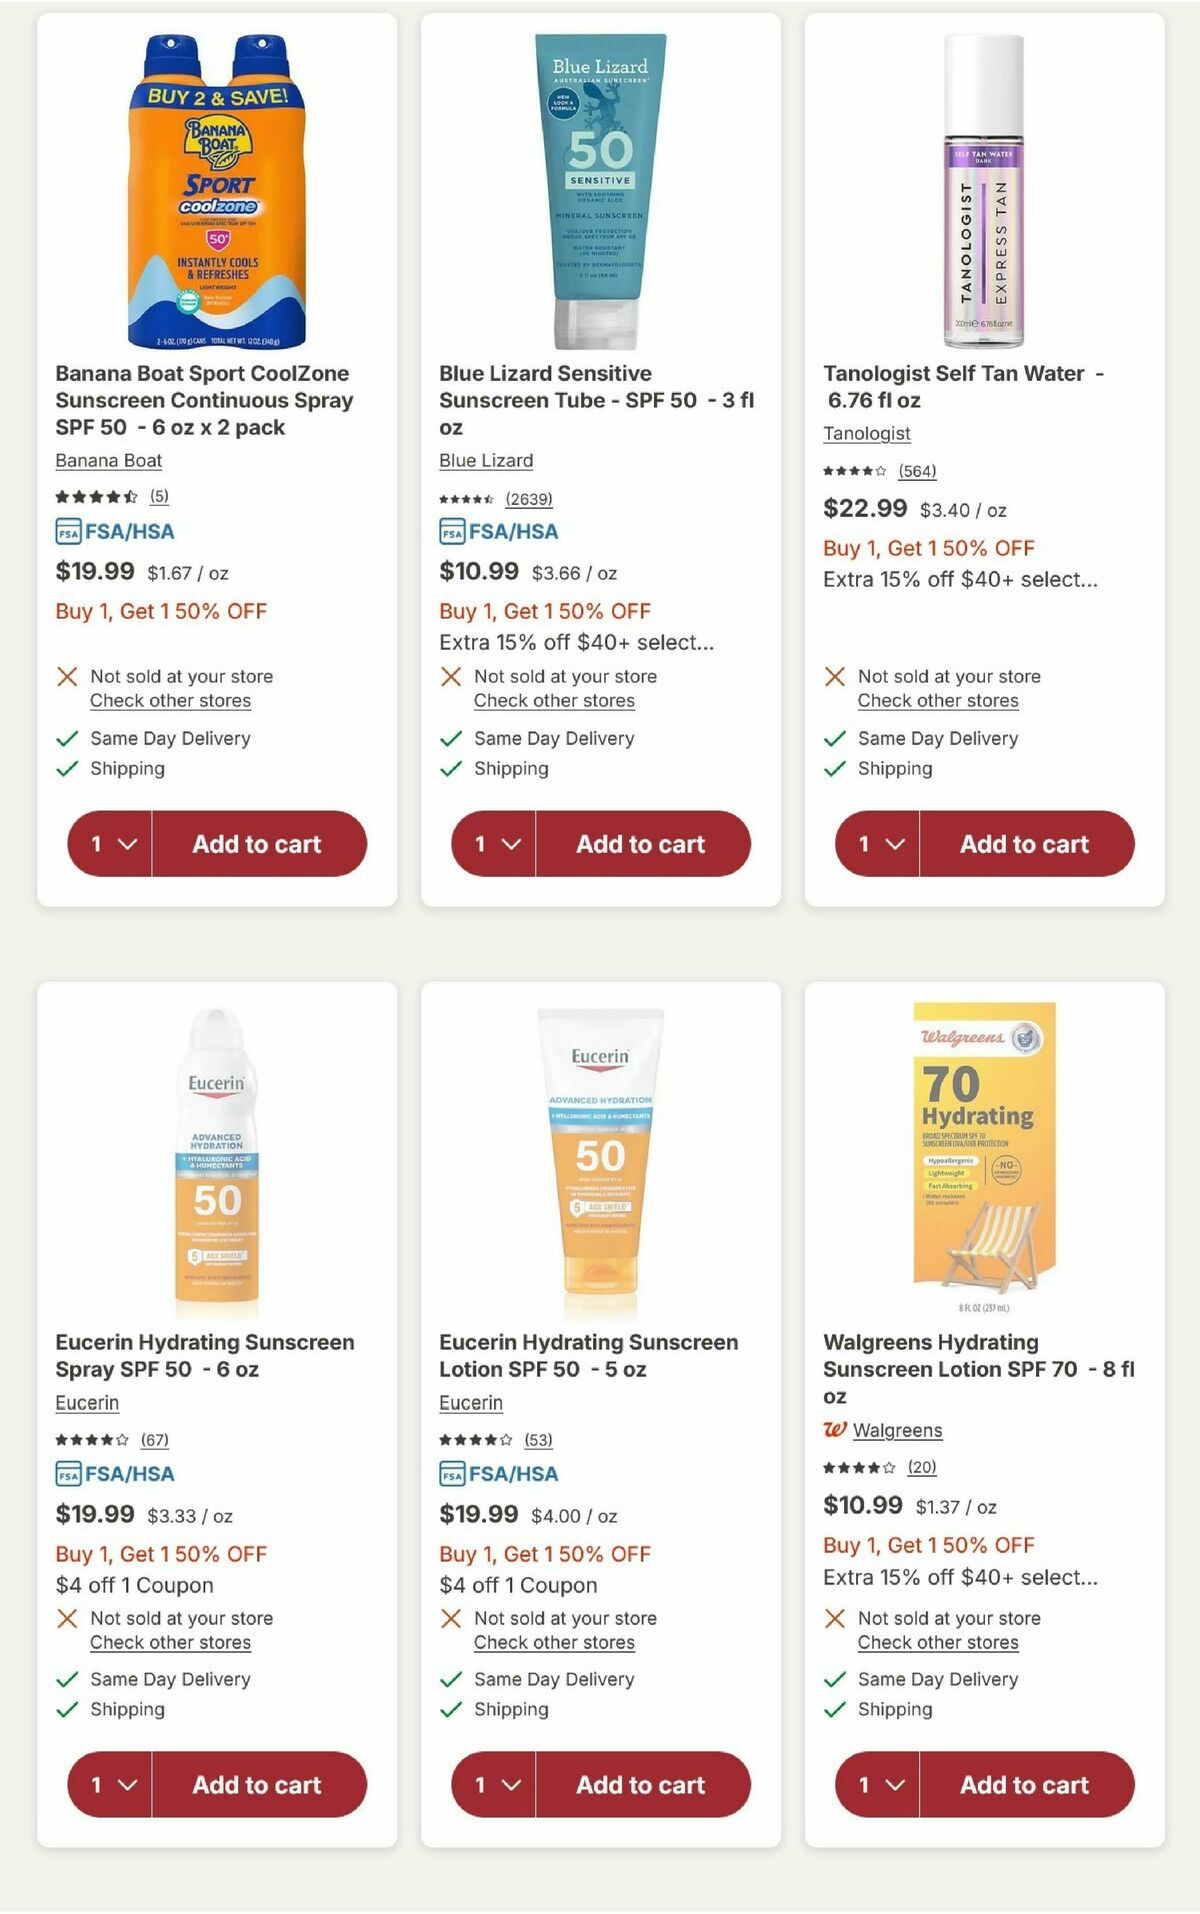Click the red X availability icon on Tanologist card
1200x1914 pixels.
[x=834, y=676]
